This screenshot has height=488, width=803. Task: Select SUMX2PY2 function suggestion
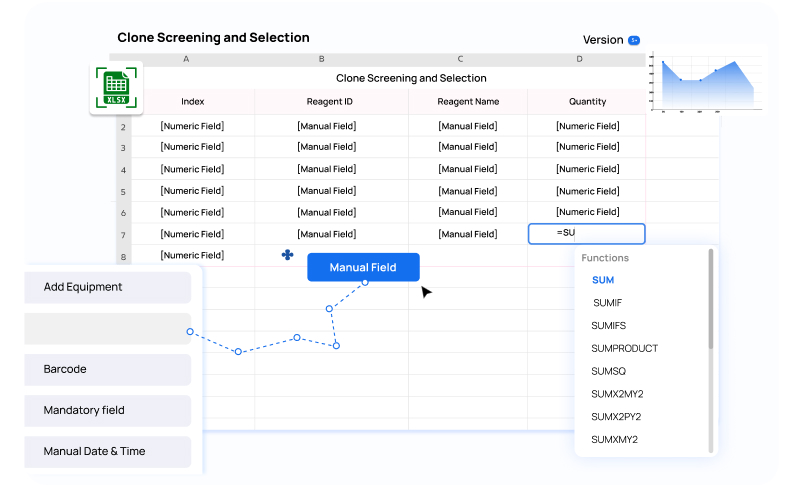(616, 417)
